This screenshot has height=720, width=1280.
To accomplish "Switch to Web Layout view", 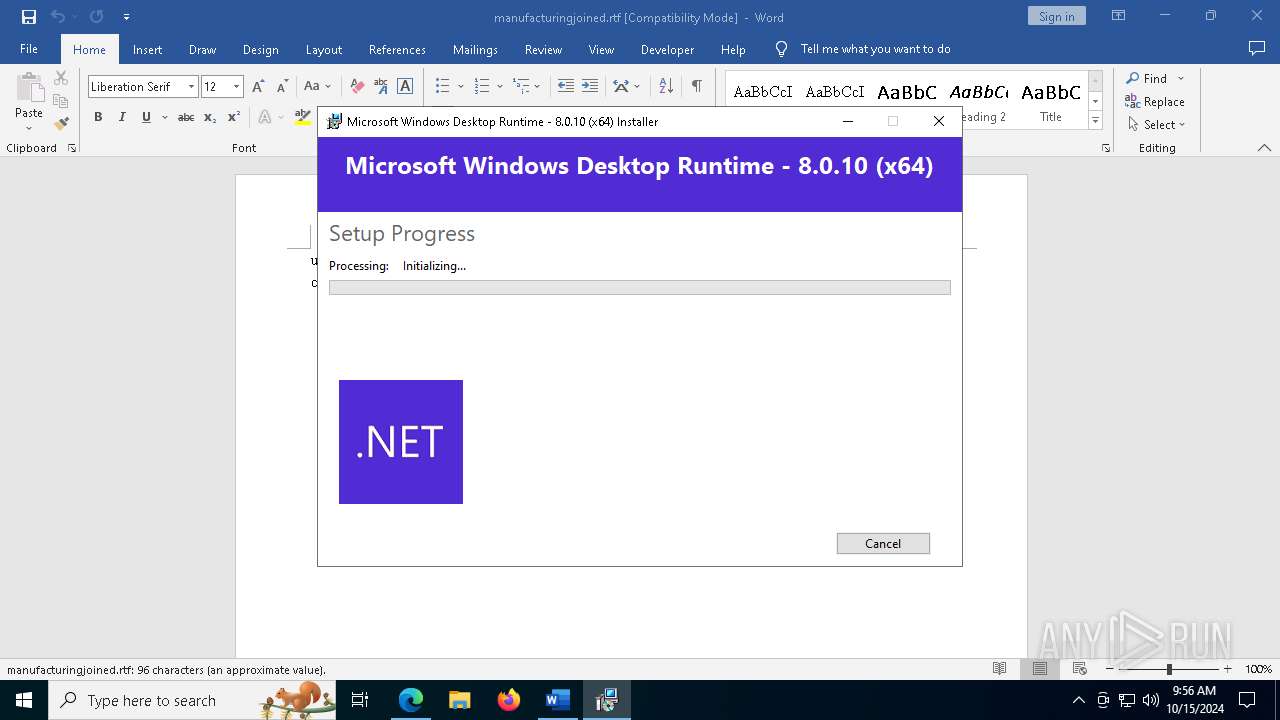I will pos(1079,669).
